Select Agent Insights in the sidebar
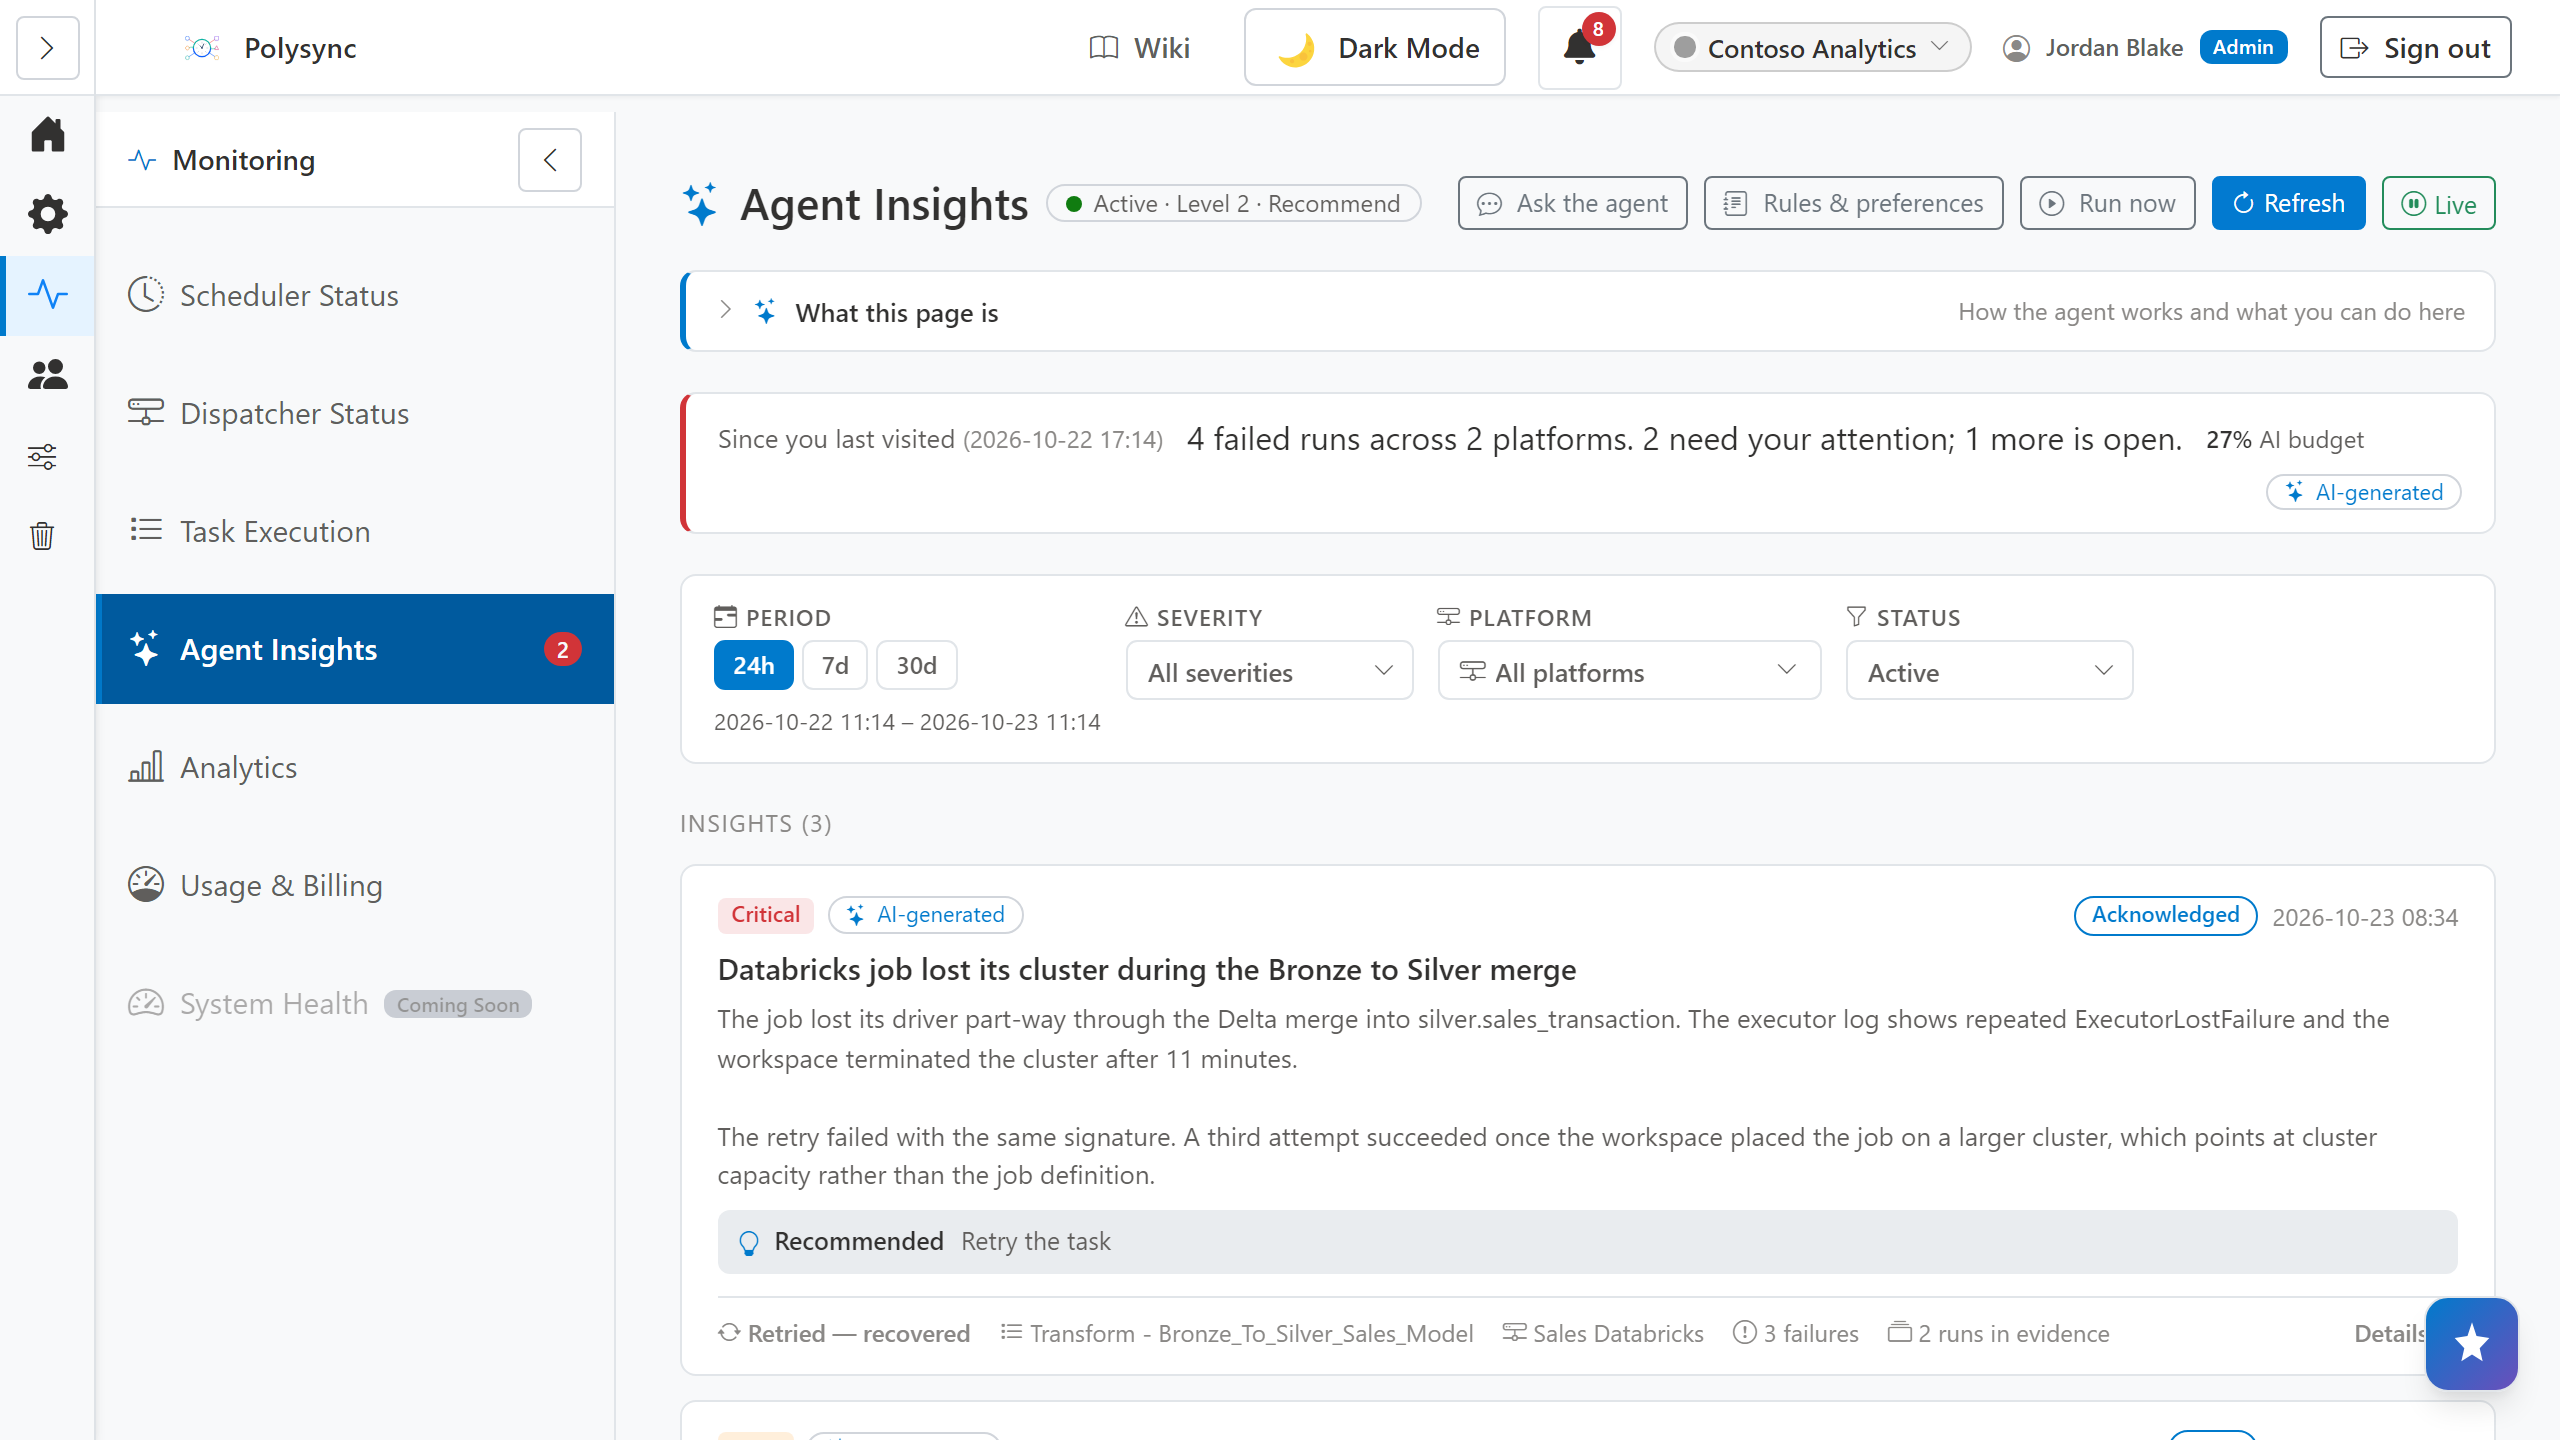Screen dimensions: 2560x1440 click(x=355, y=649)
